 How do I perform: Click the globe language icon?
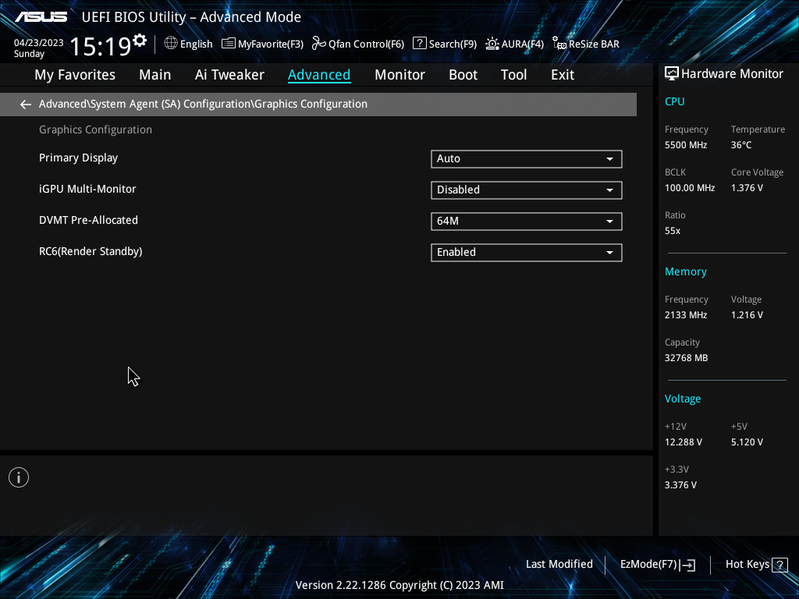pyautogui.click(x=171, y=43)
